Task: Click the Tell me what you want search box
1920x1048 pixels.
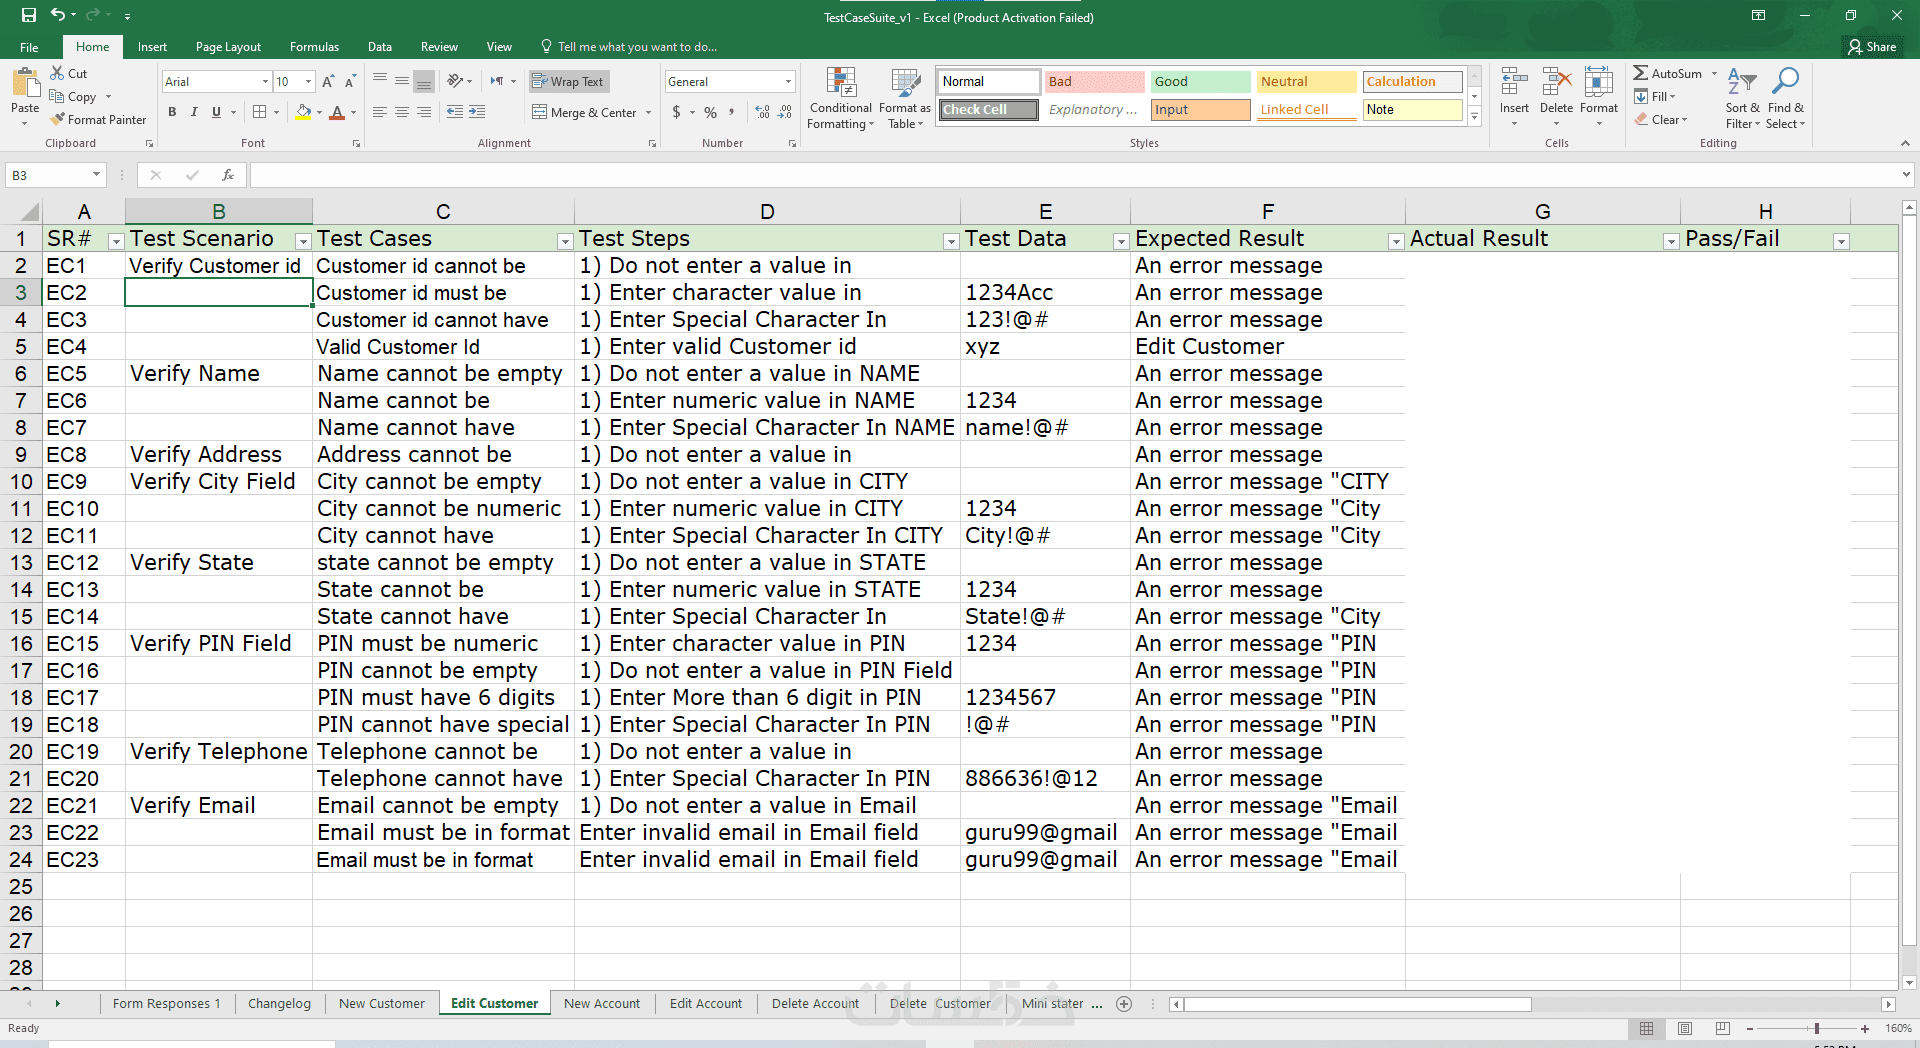Action: 628,47
